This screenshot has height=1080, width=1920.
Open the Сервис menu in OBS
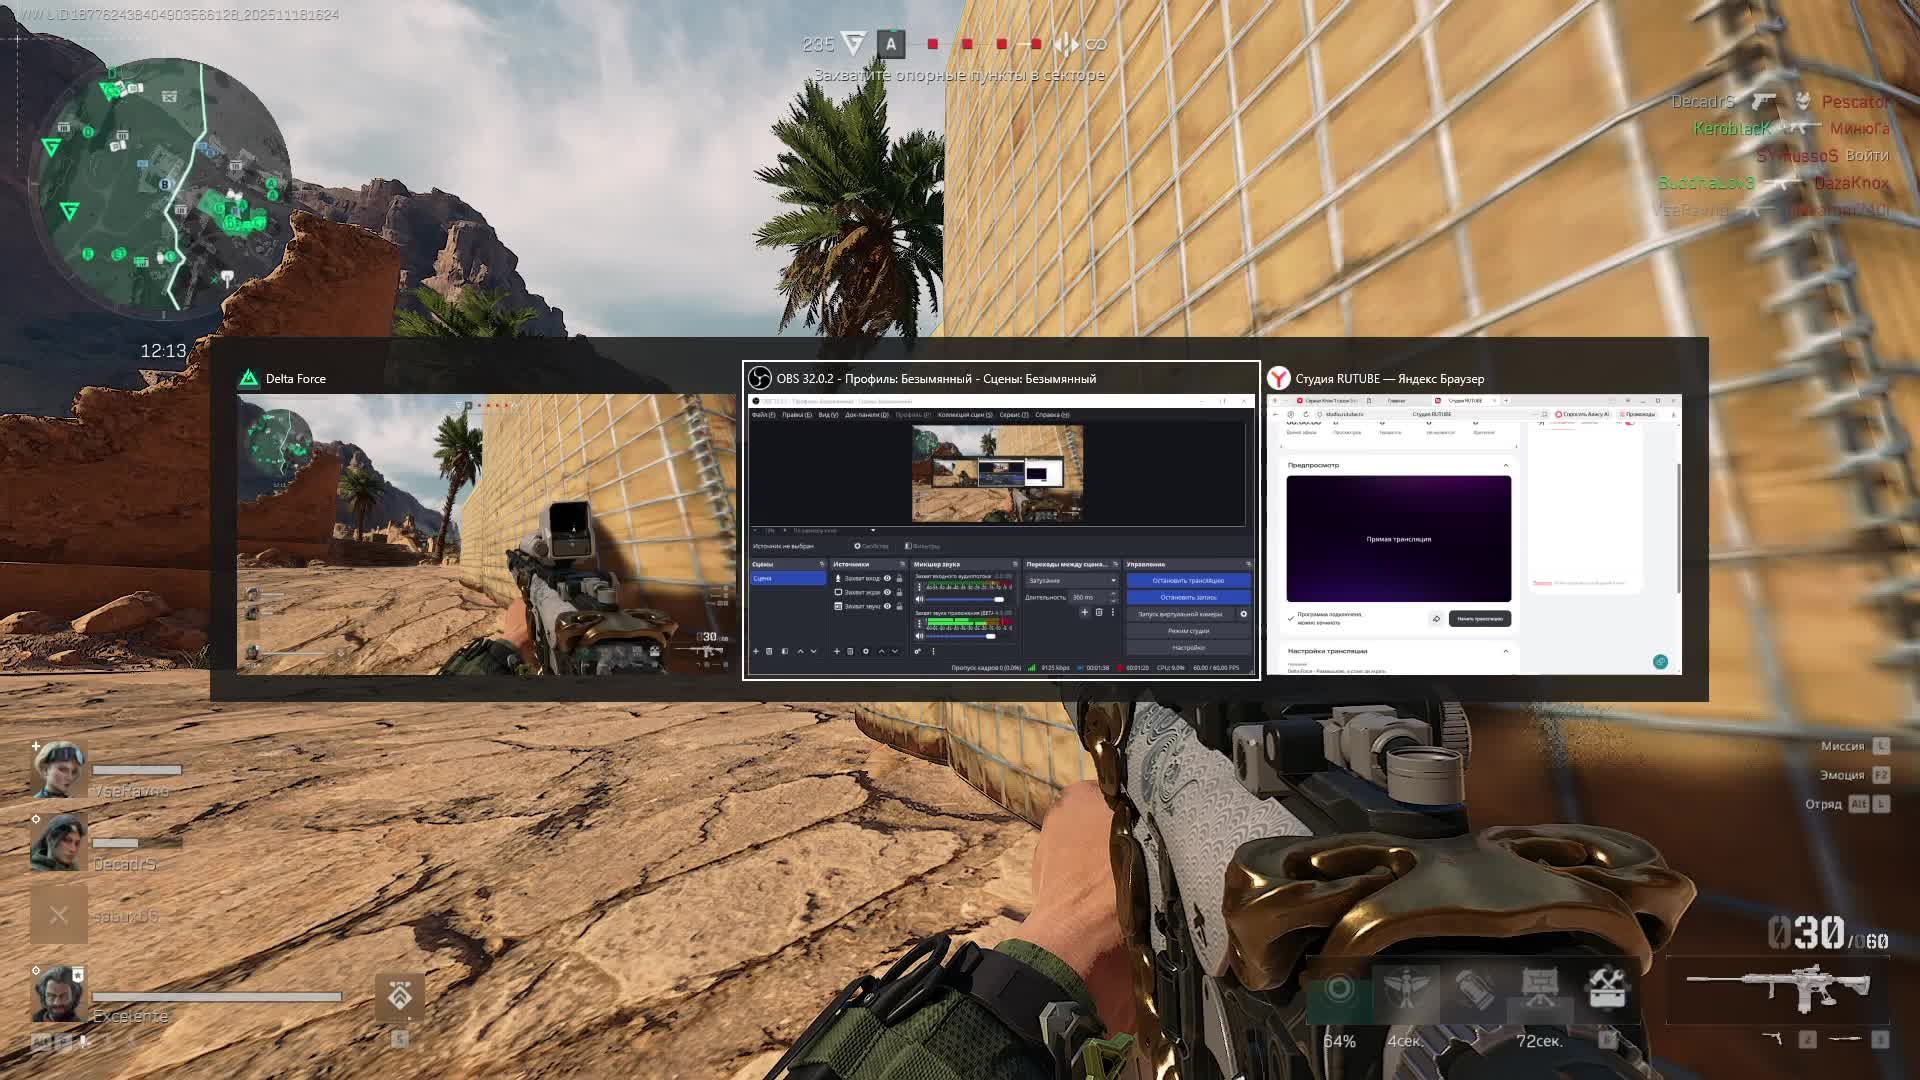(x=1013, y=414)
